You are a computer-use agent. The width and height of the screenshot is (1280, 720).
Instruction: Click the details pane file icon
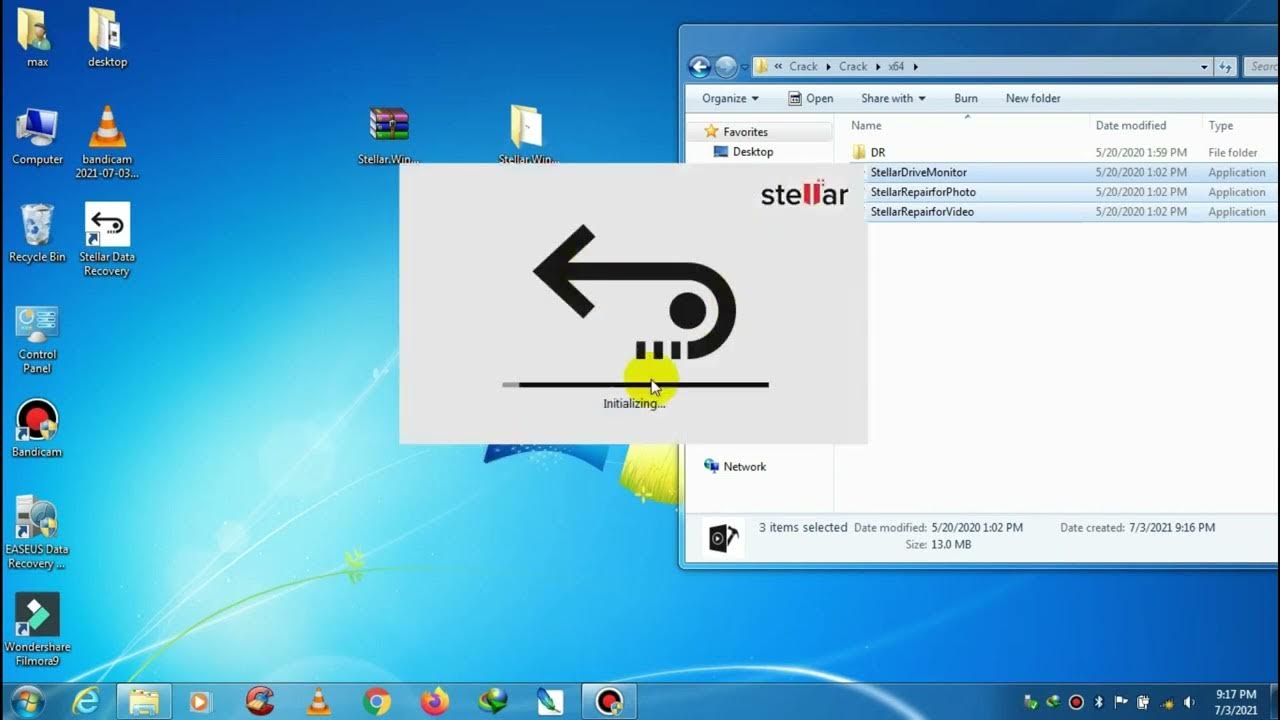[x=725, y=538]
